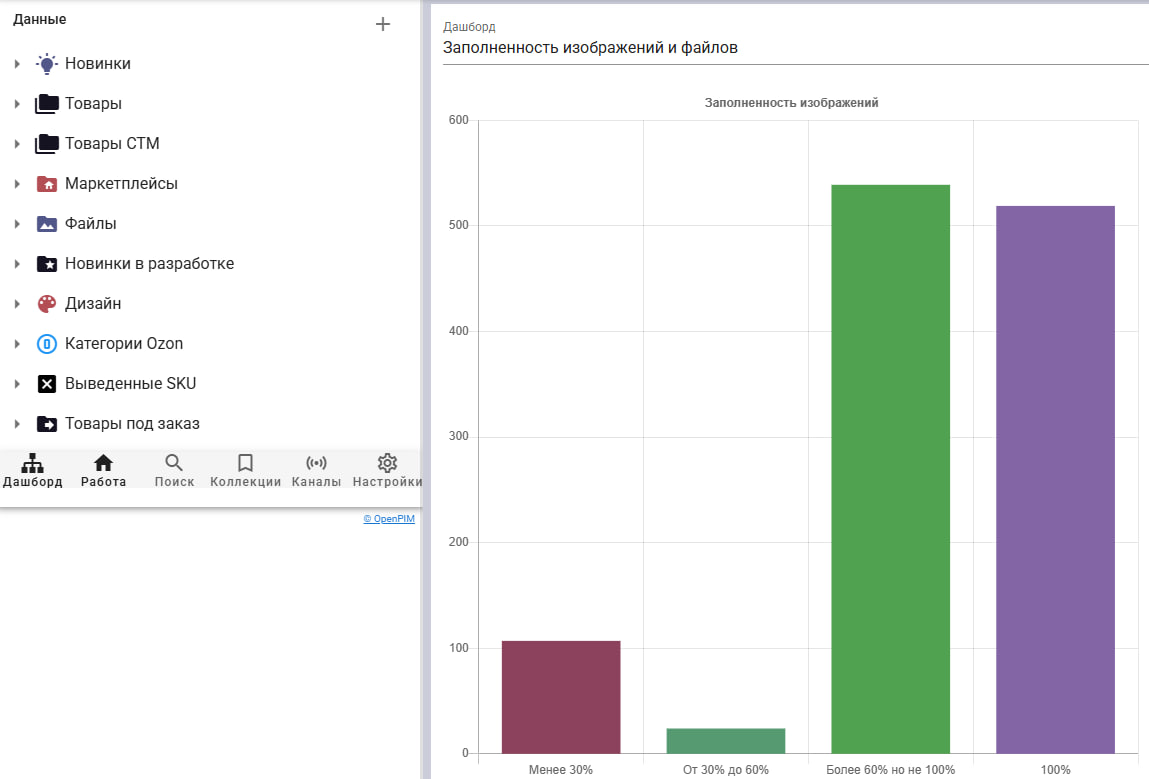Click the Дизайн palette icon

tap(46, 304)
